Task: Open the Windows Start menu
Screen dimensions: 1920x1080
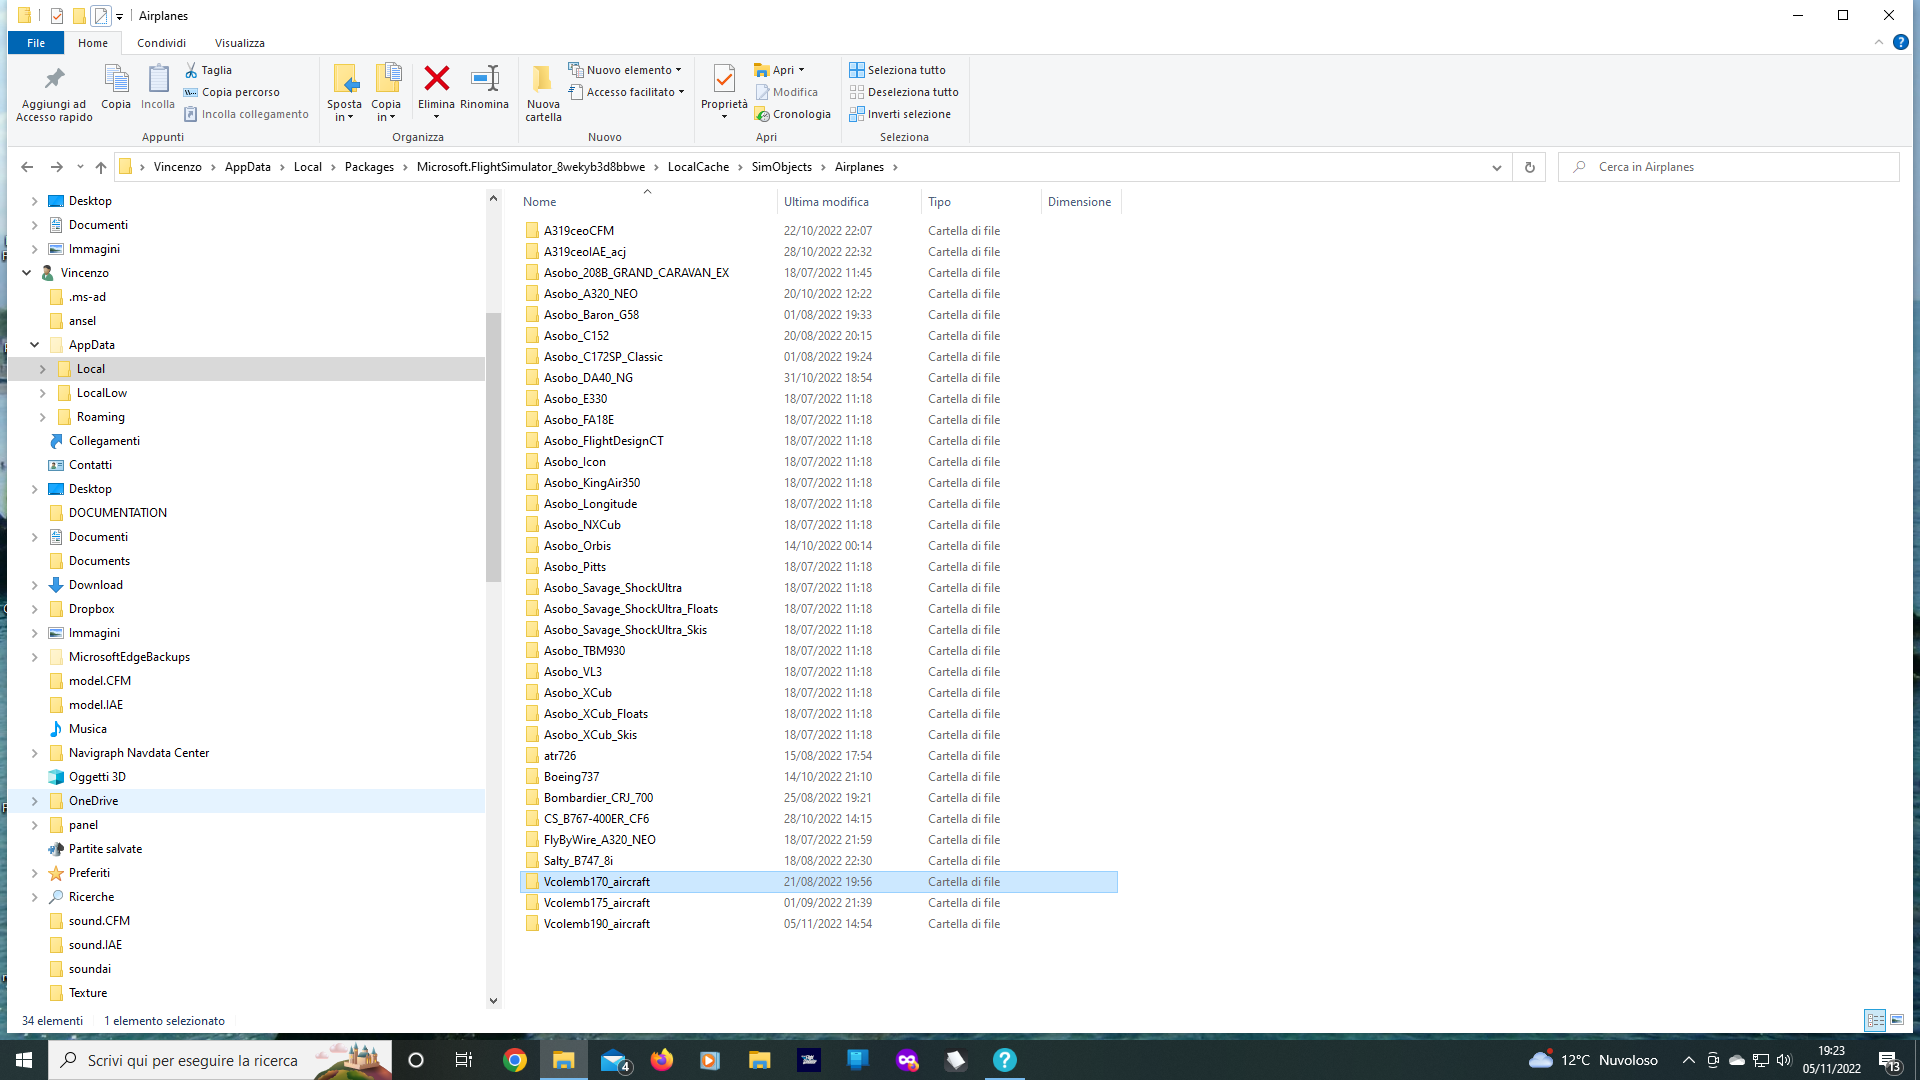Action: 24,1060
